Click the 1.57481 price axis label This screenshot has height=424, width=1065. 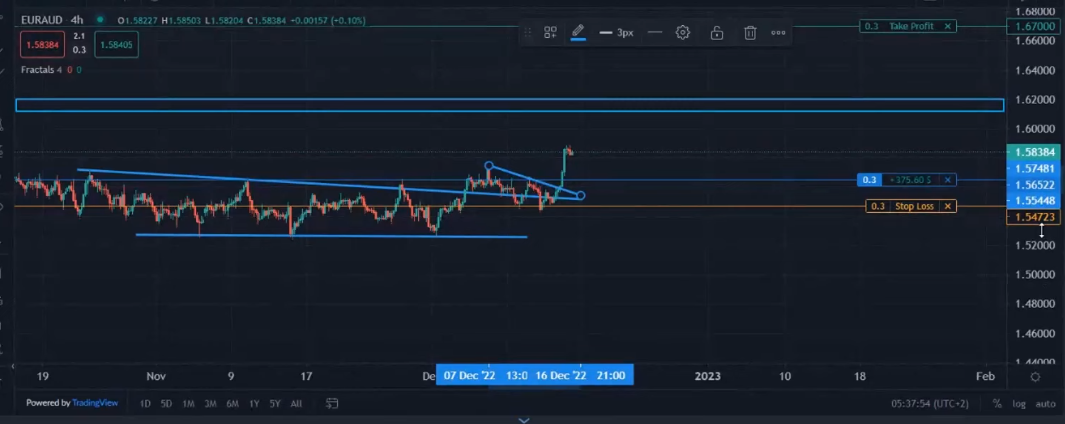[x=1034, y=169]
